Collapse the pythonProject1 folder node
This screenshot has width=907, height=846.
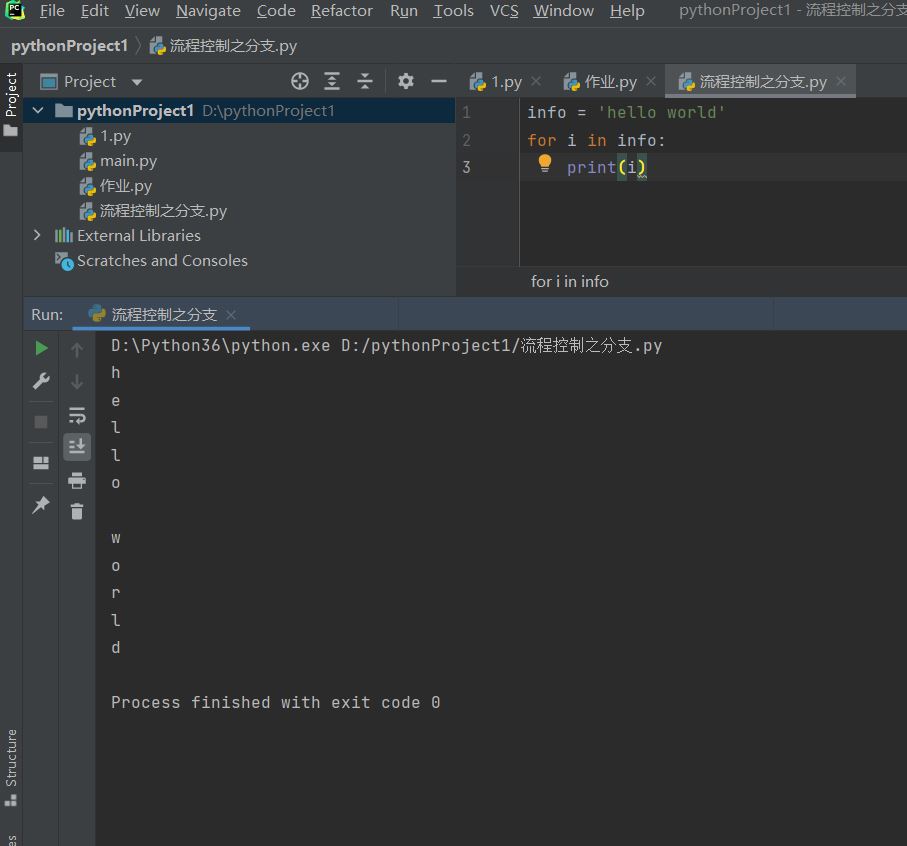38,110
